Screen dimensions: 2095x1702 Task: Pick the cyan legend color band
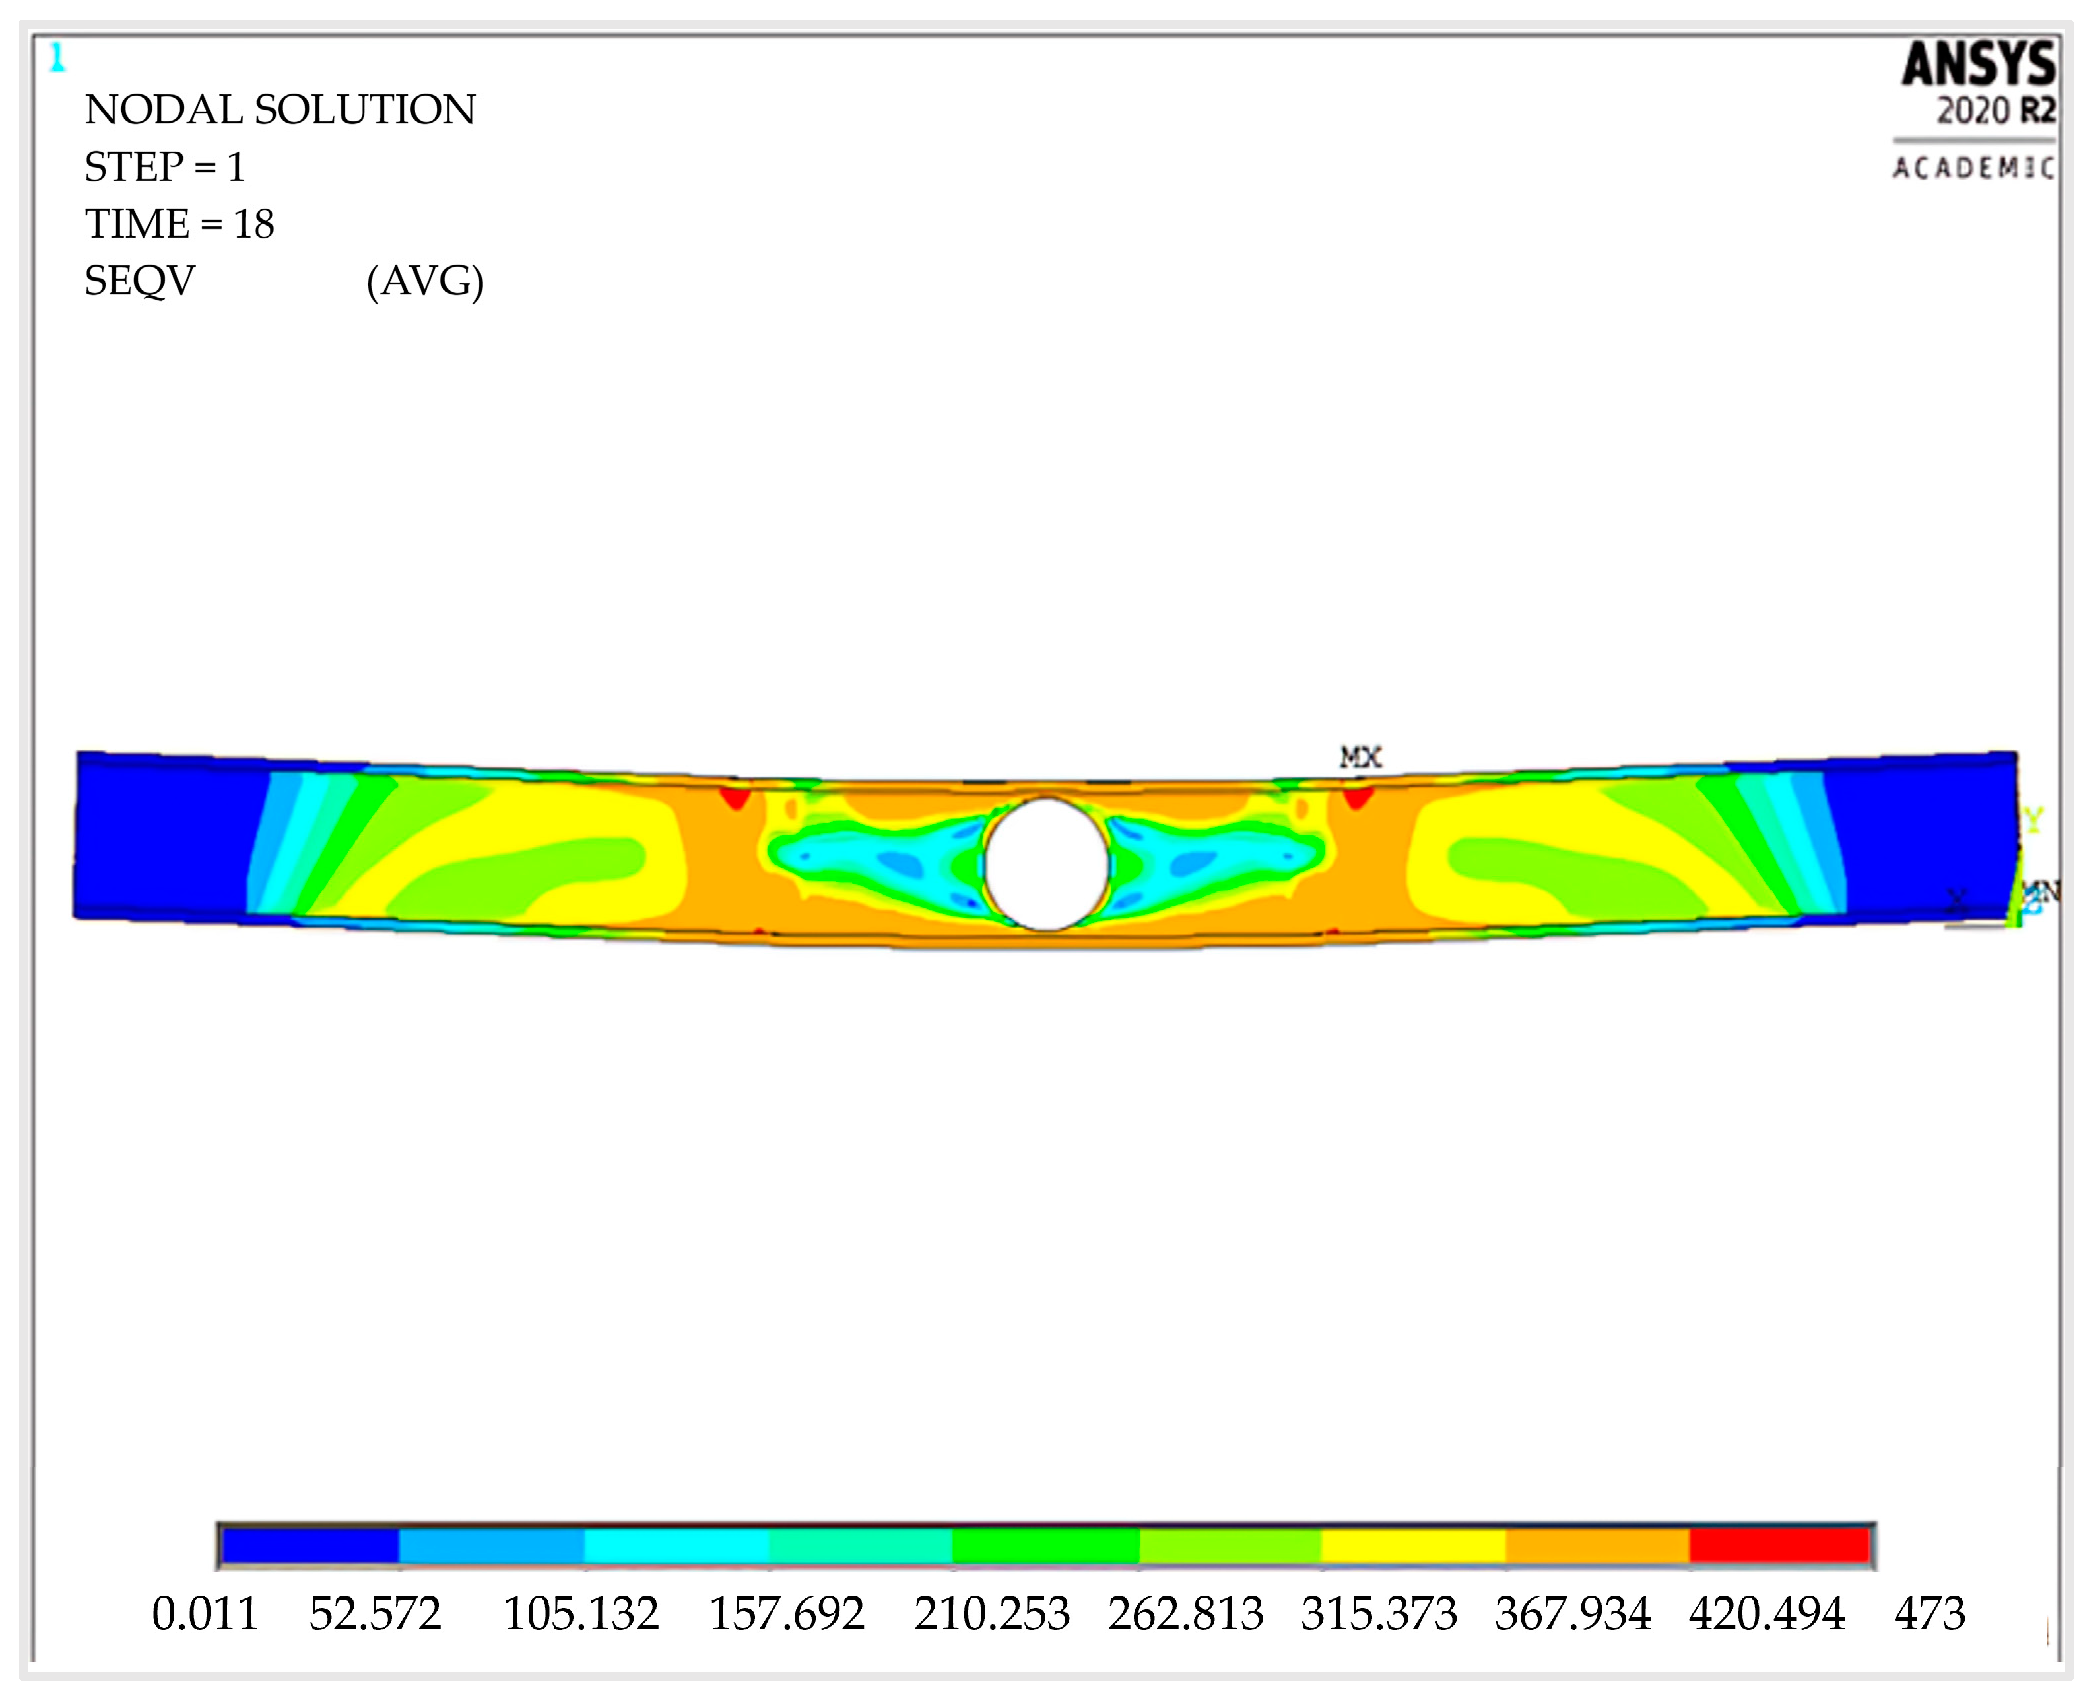click(x=676, y=1546)
